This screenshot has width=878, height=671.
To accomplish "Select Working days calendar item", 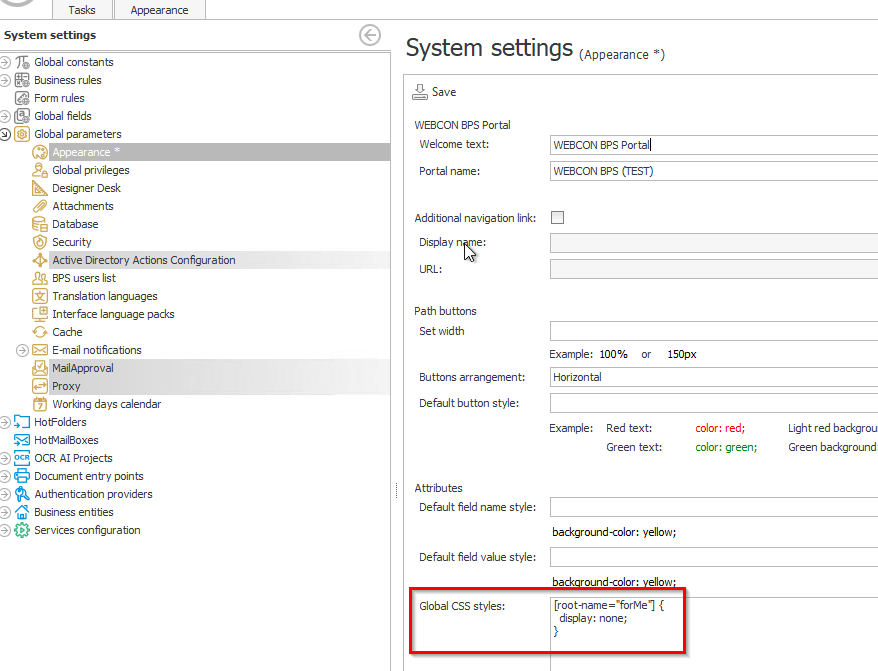I will pyautogui.click(x=106, y=404).
